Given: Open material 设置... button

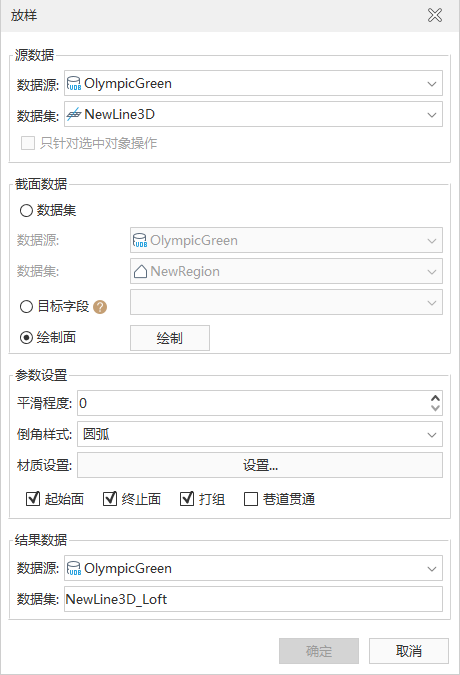Looking at the screenshot, I should coord(260,465).
